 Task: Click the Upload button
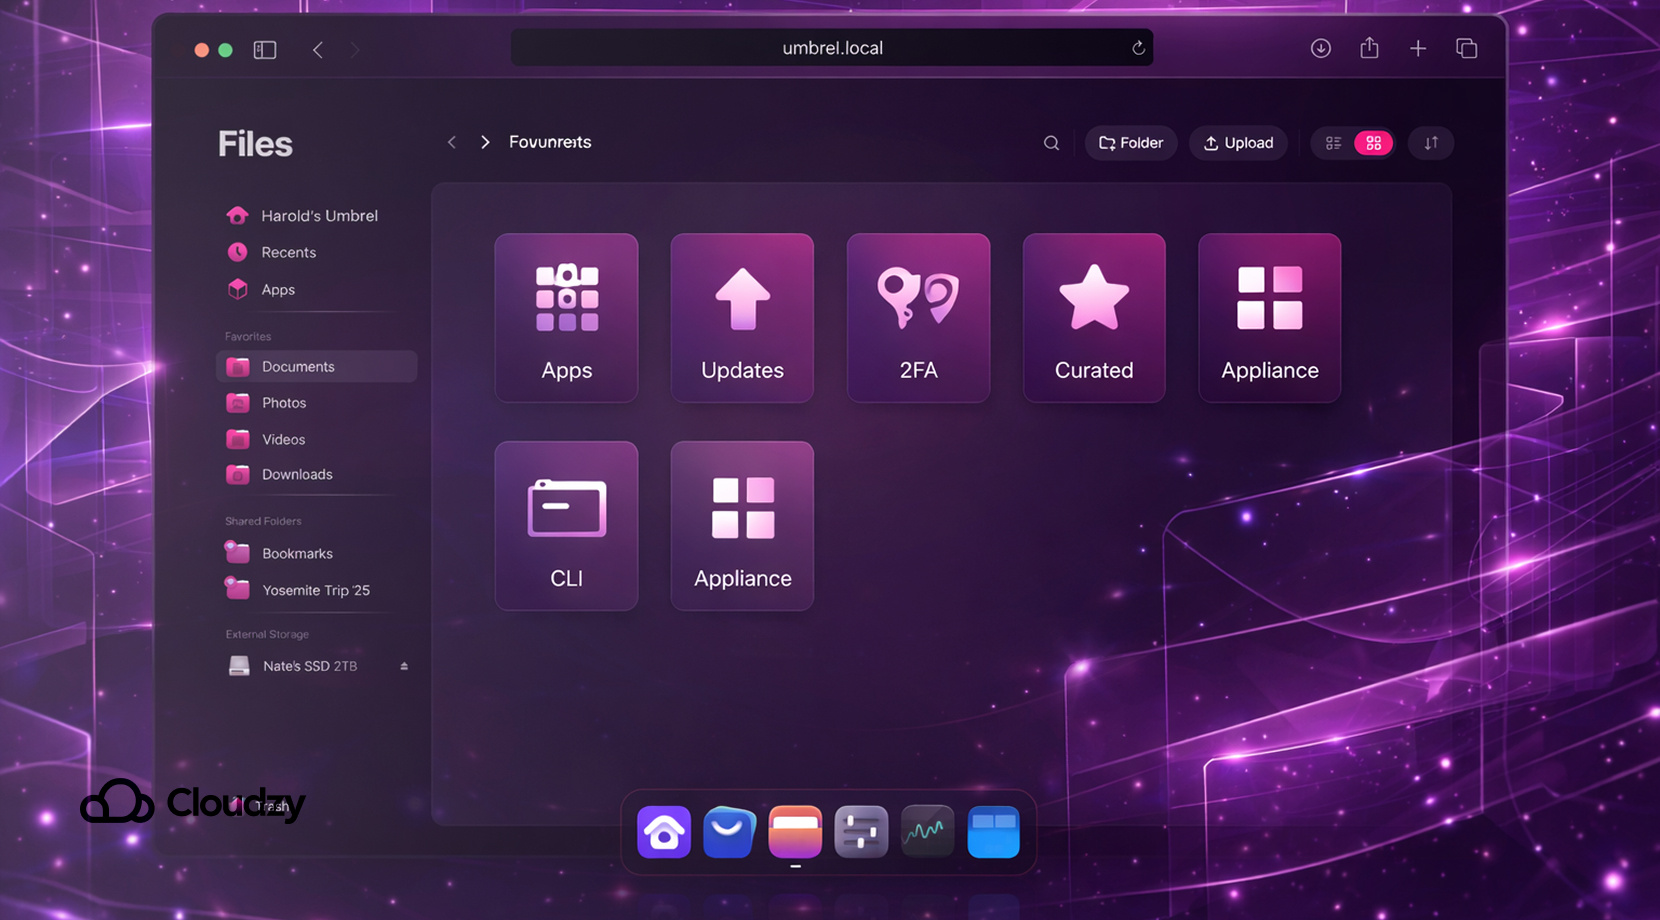pos(1238,143)
